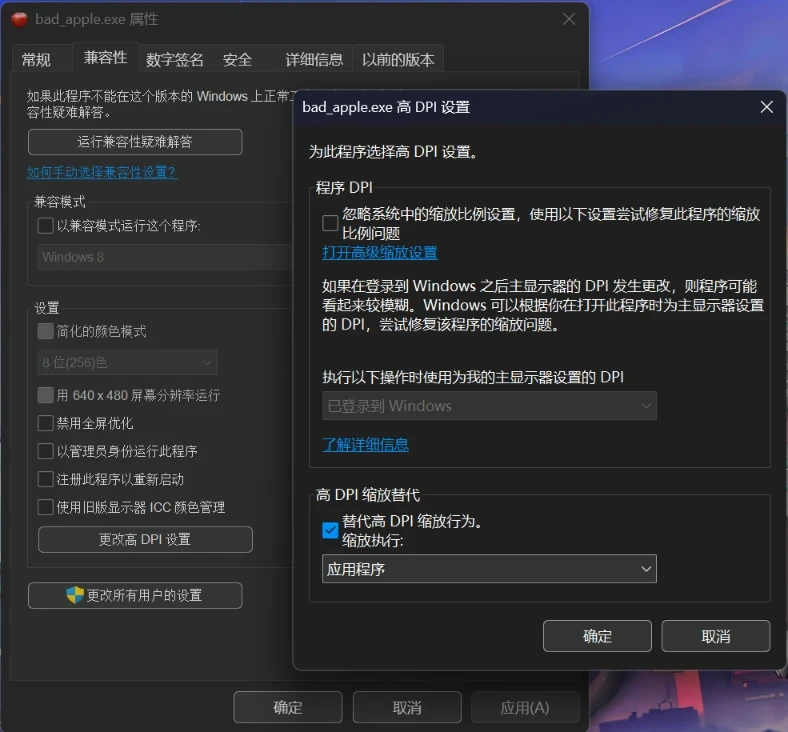Viewport: 788px width, 732px height.
Task: Switch to the 常规 tab
Action: point(36,60)
